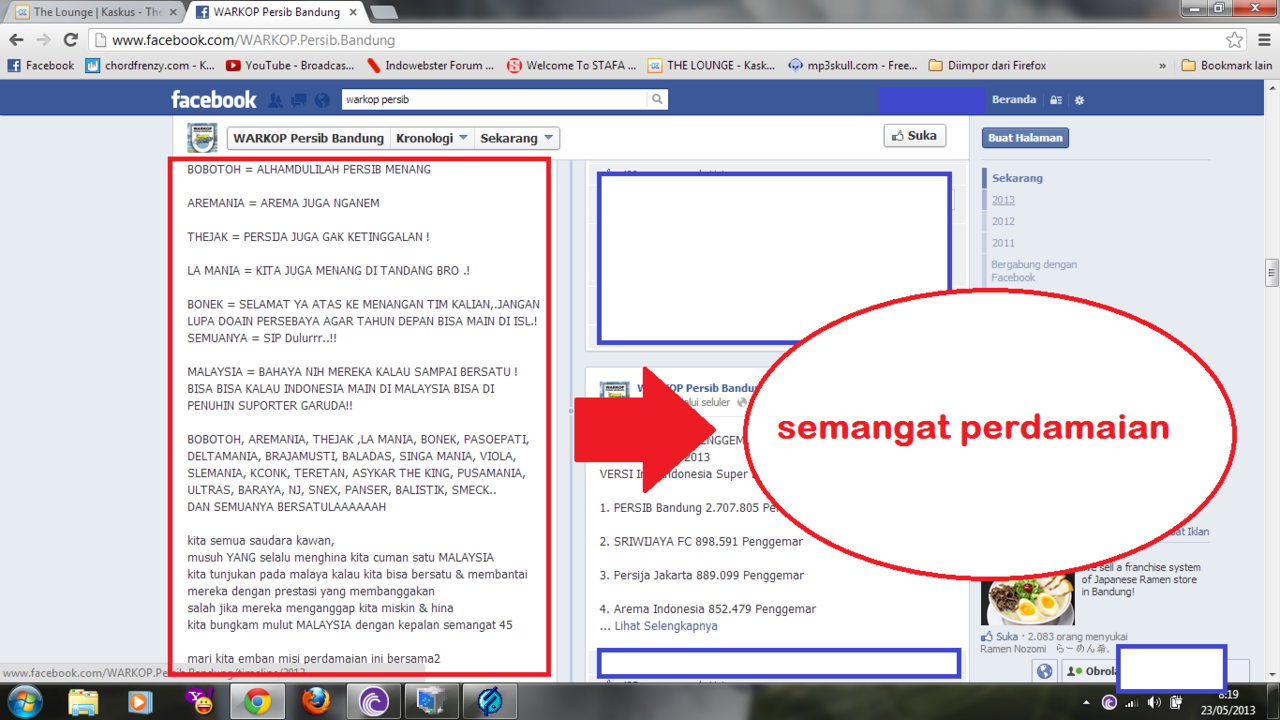Screen dimensions: 1280x720
Task: Show more bookmarks with the chevron
Action: click(x=1163, y=65)
